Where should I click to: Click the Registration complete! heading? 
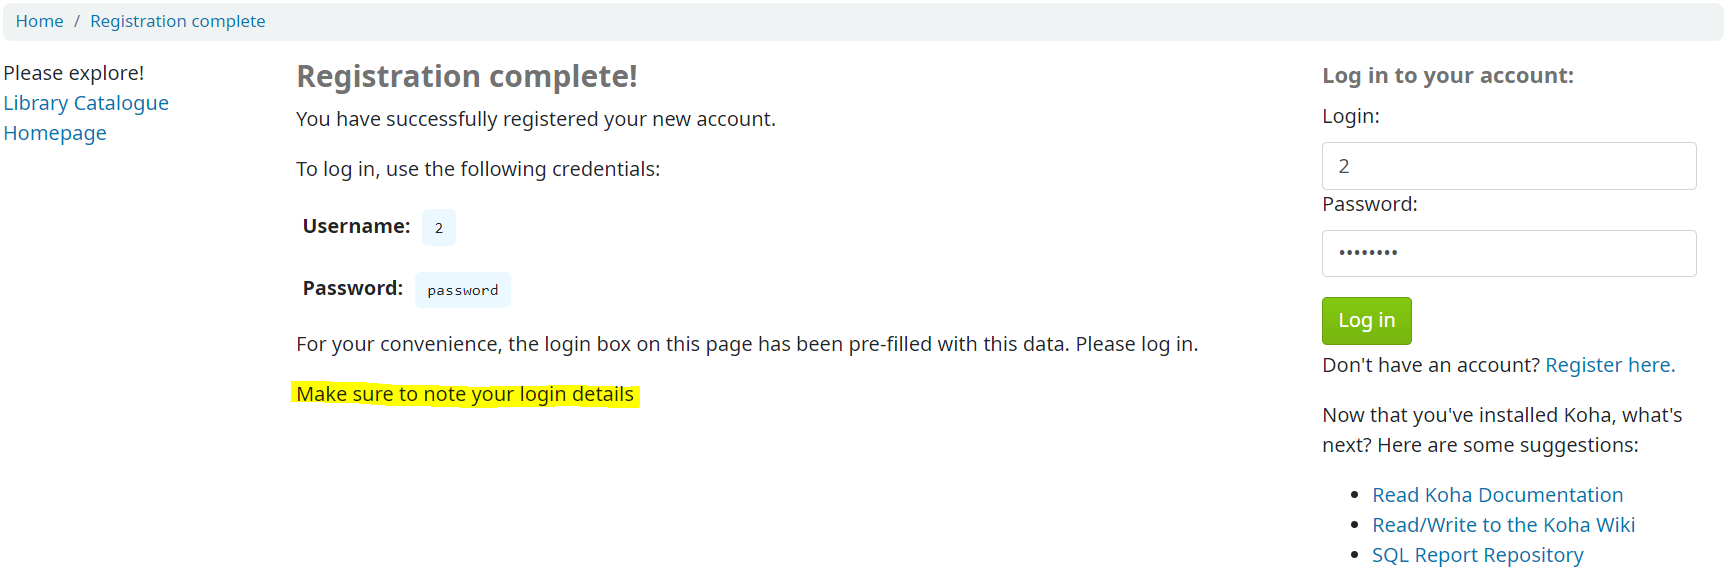click(467, 77)
